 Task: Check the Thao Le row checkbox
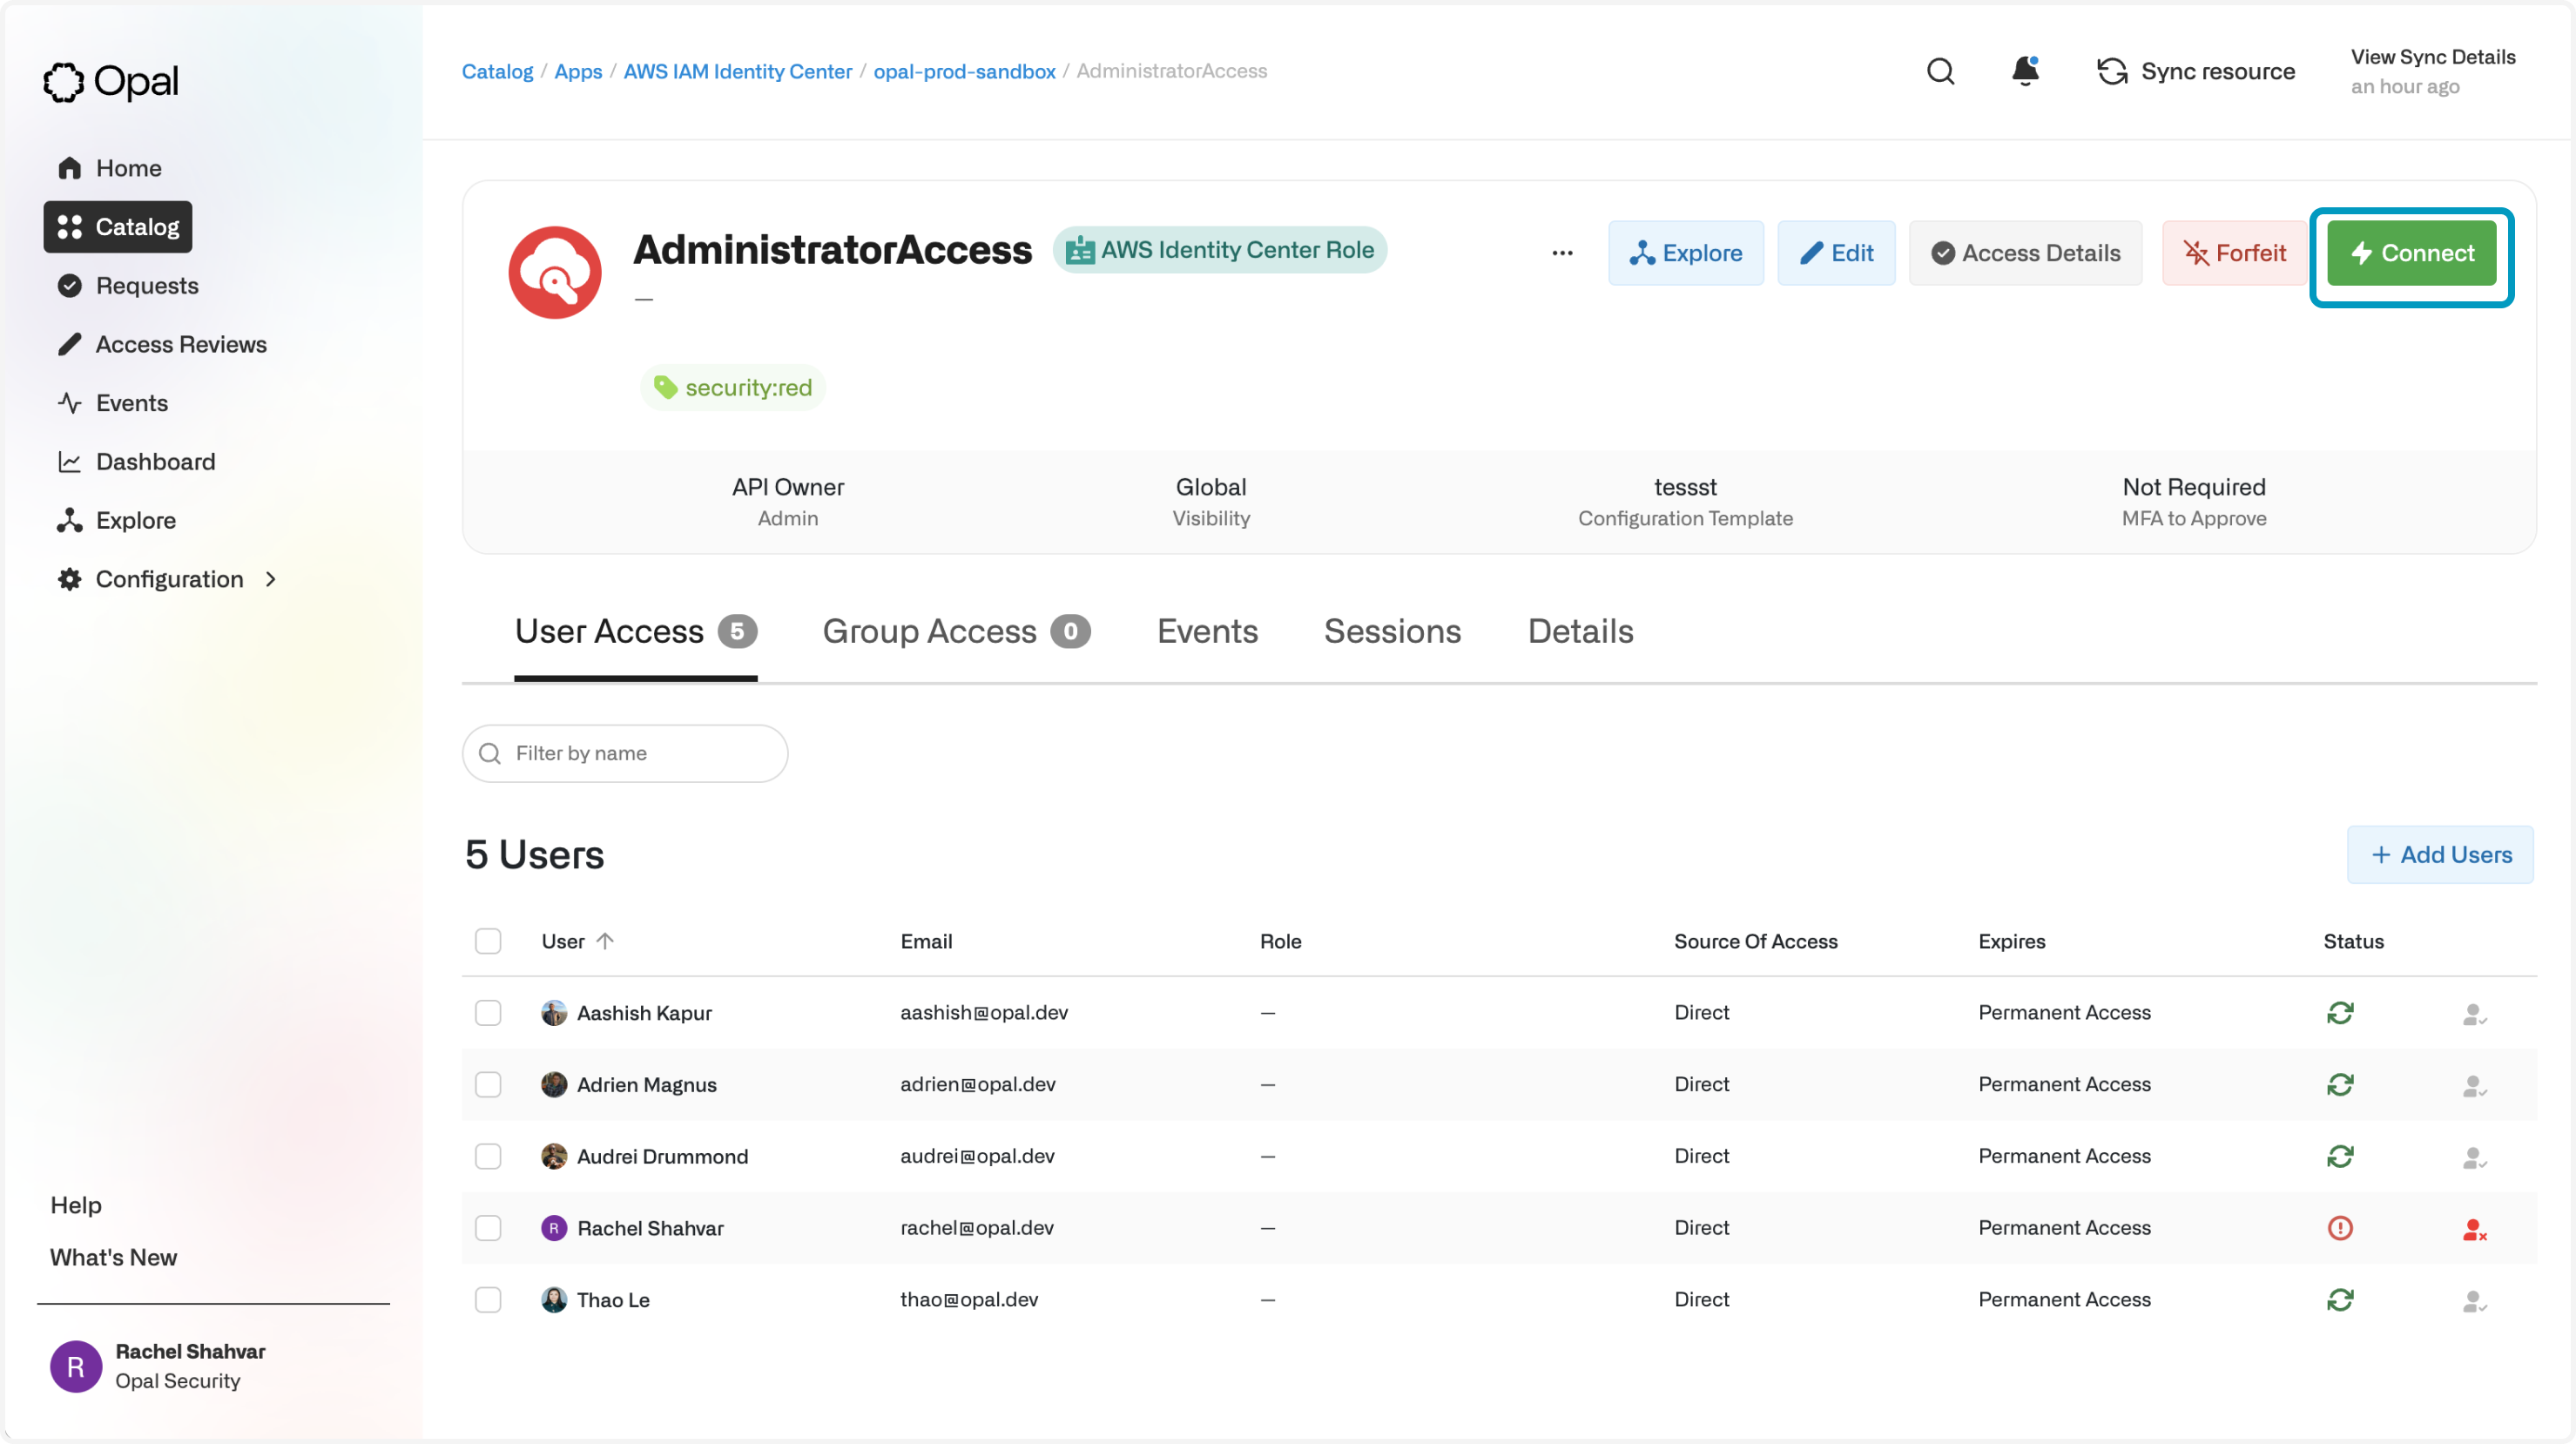pyautogui.click(x=488, y=1300)
